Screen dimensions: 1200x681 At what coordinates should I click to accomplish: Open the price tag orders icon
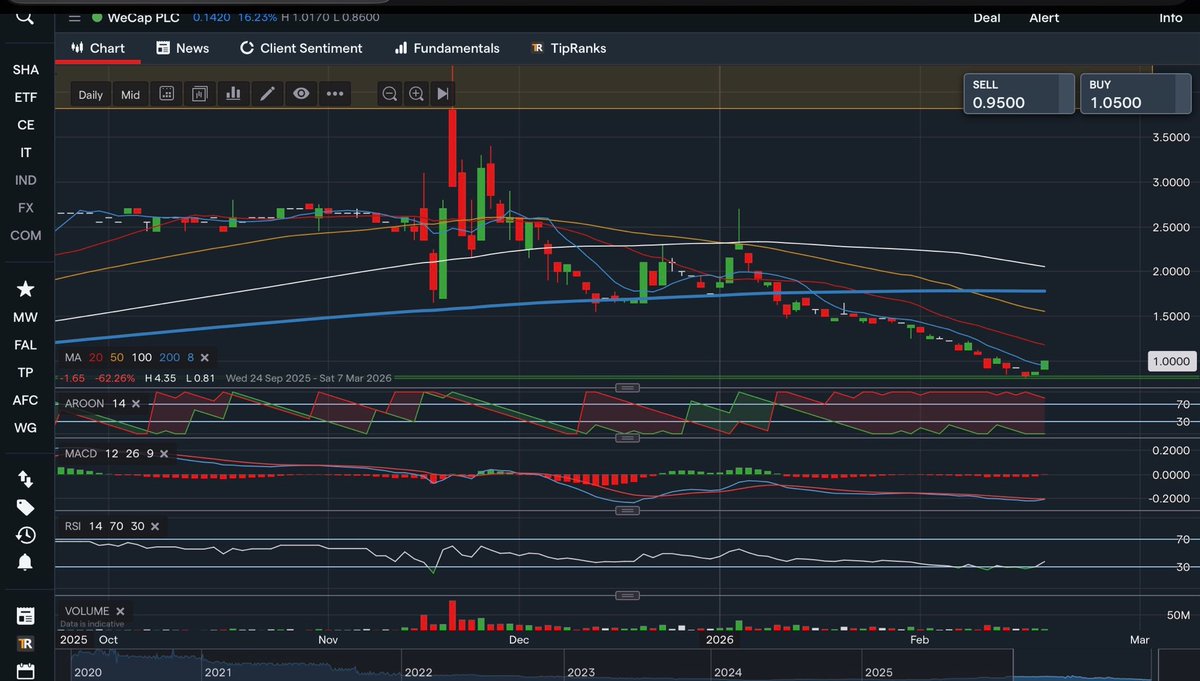(26, 507)
